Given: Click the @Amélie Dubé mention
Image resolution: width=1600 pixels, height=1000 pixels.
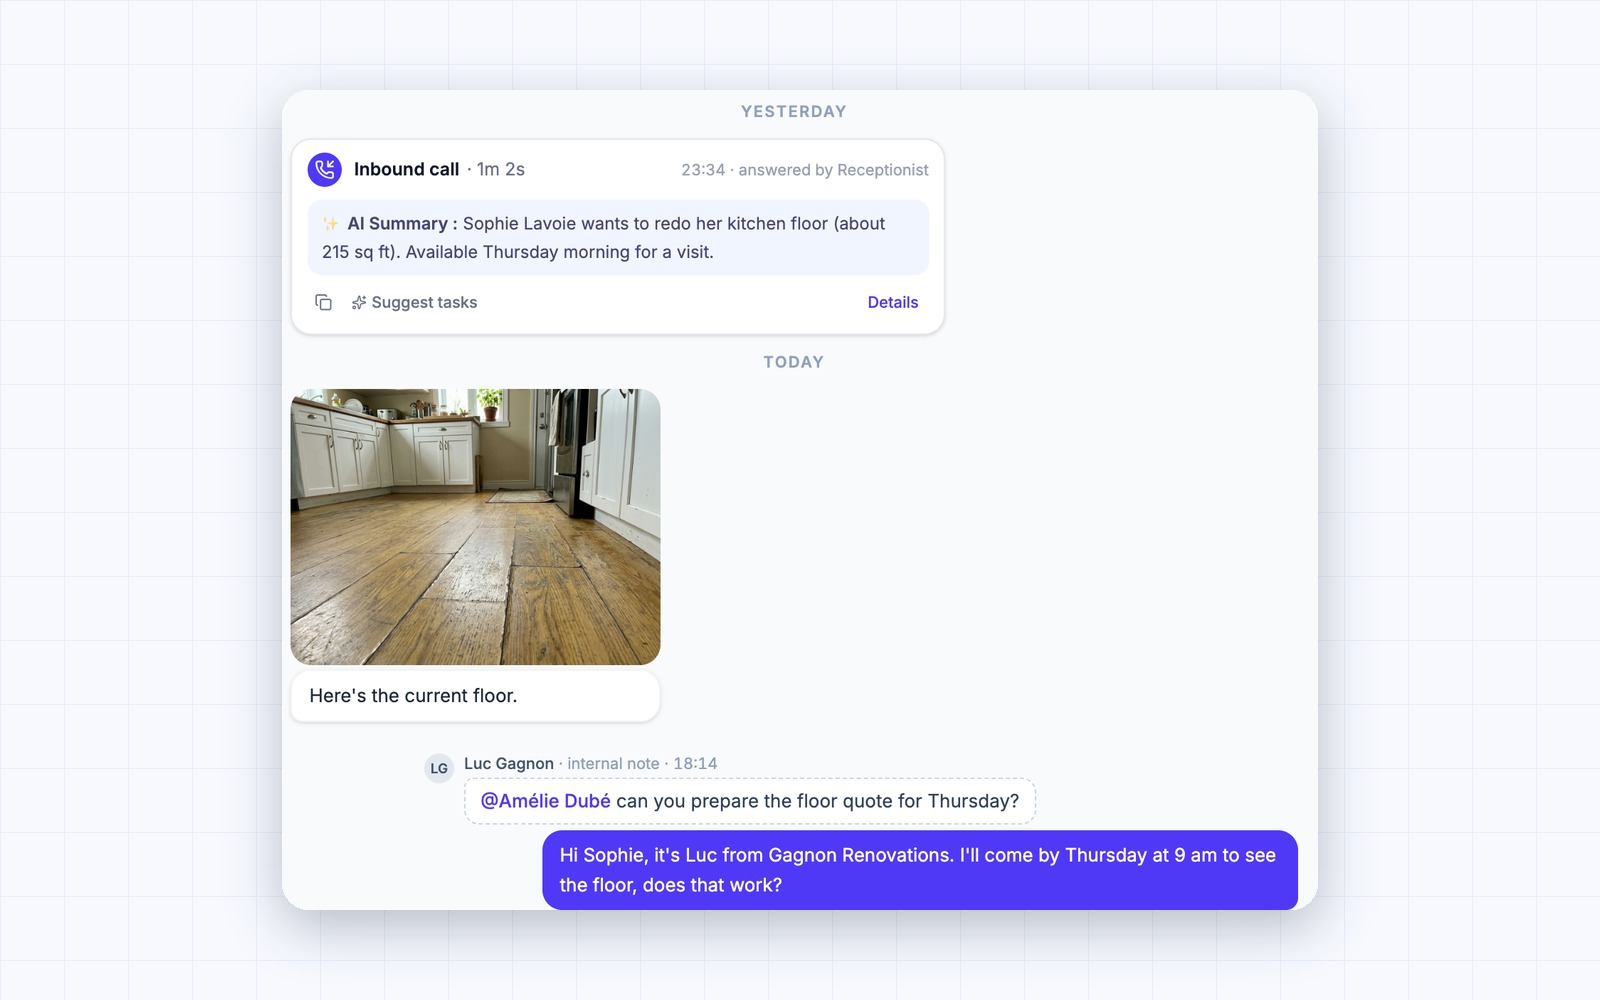Looking at the screenshot, I should pyautogui.click(x=545, y=801).
